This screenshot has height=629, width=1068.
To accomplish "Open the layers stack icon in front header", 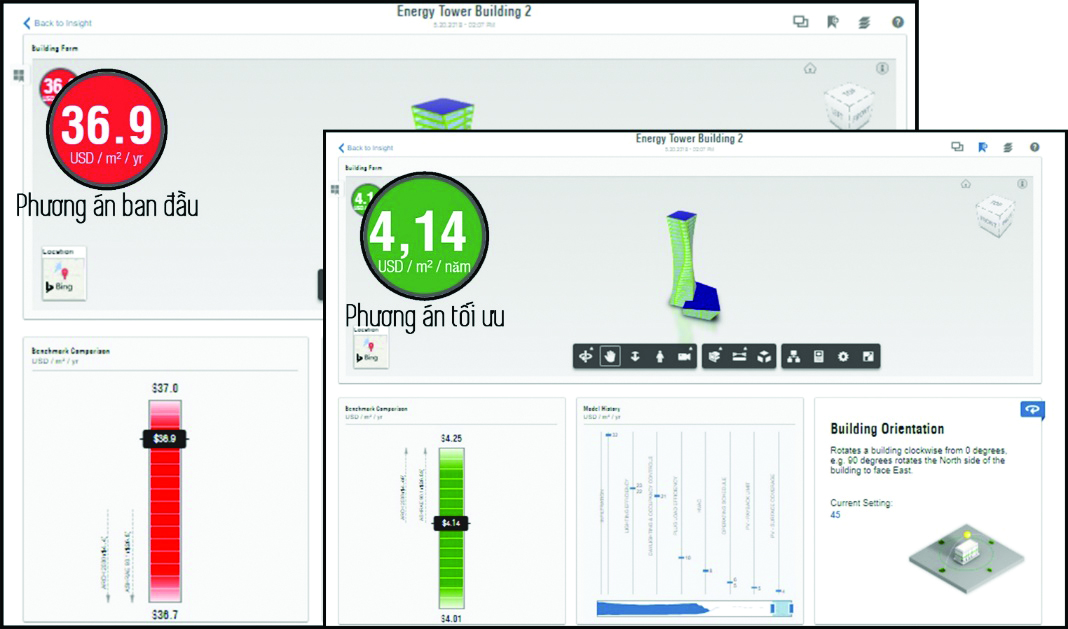I will coord(1008,147).
